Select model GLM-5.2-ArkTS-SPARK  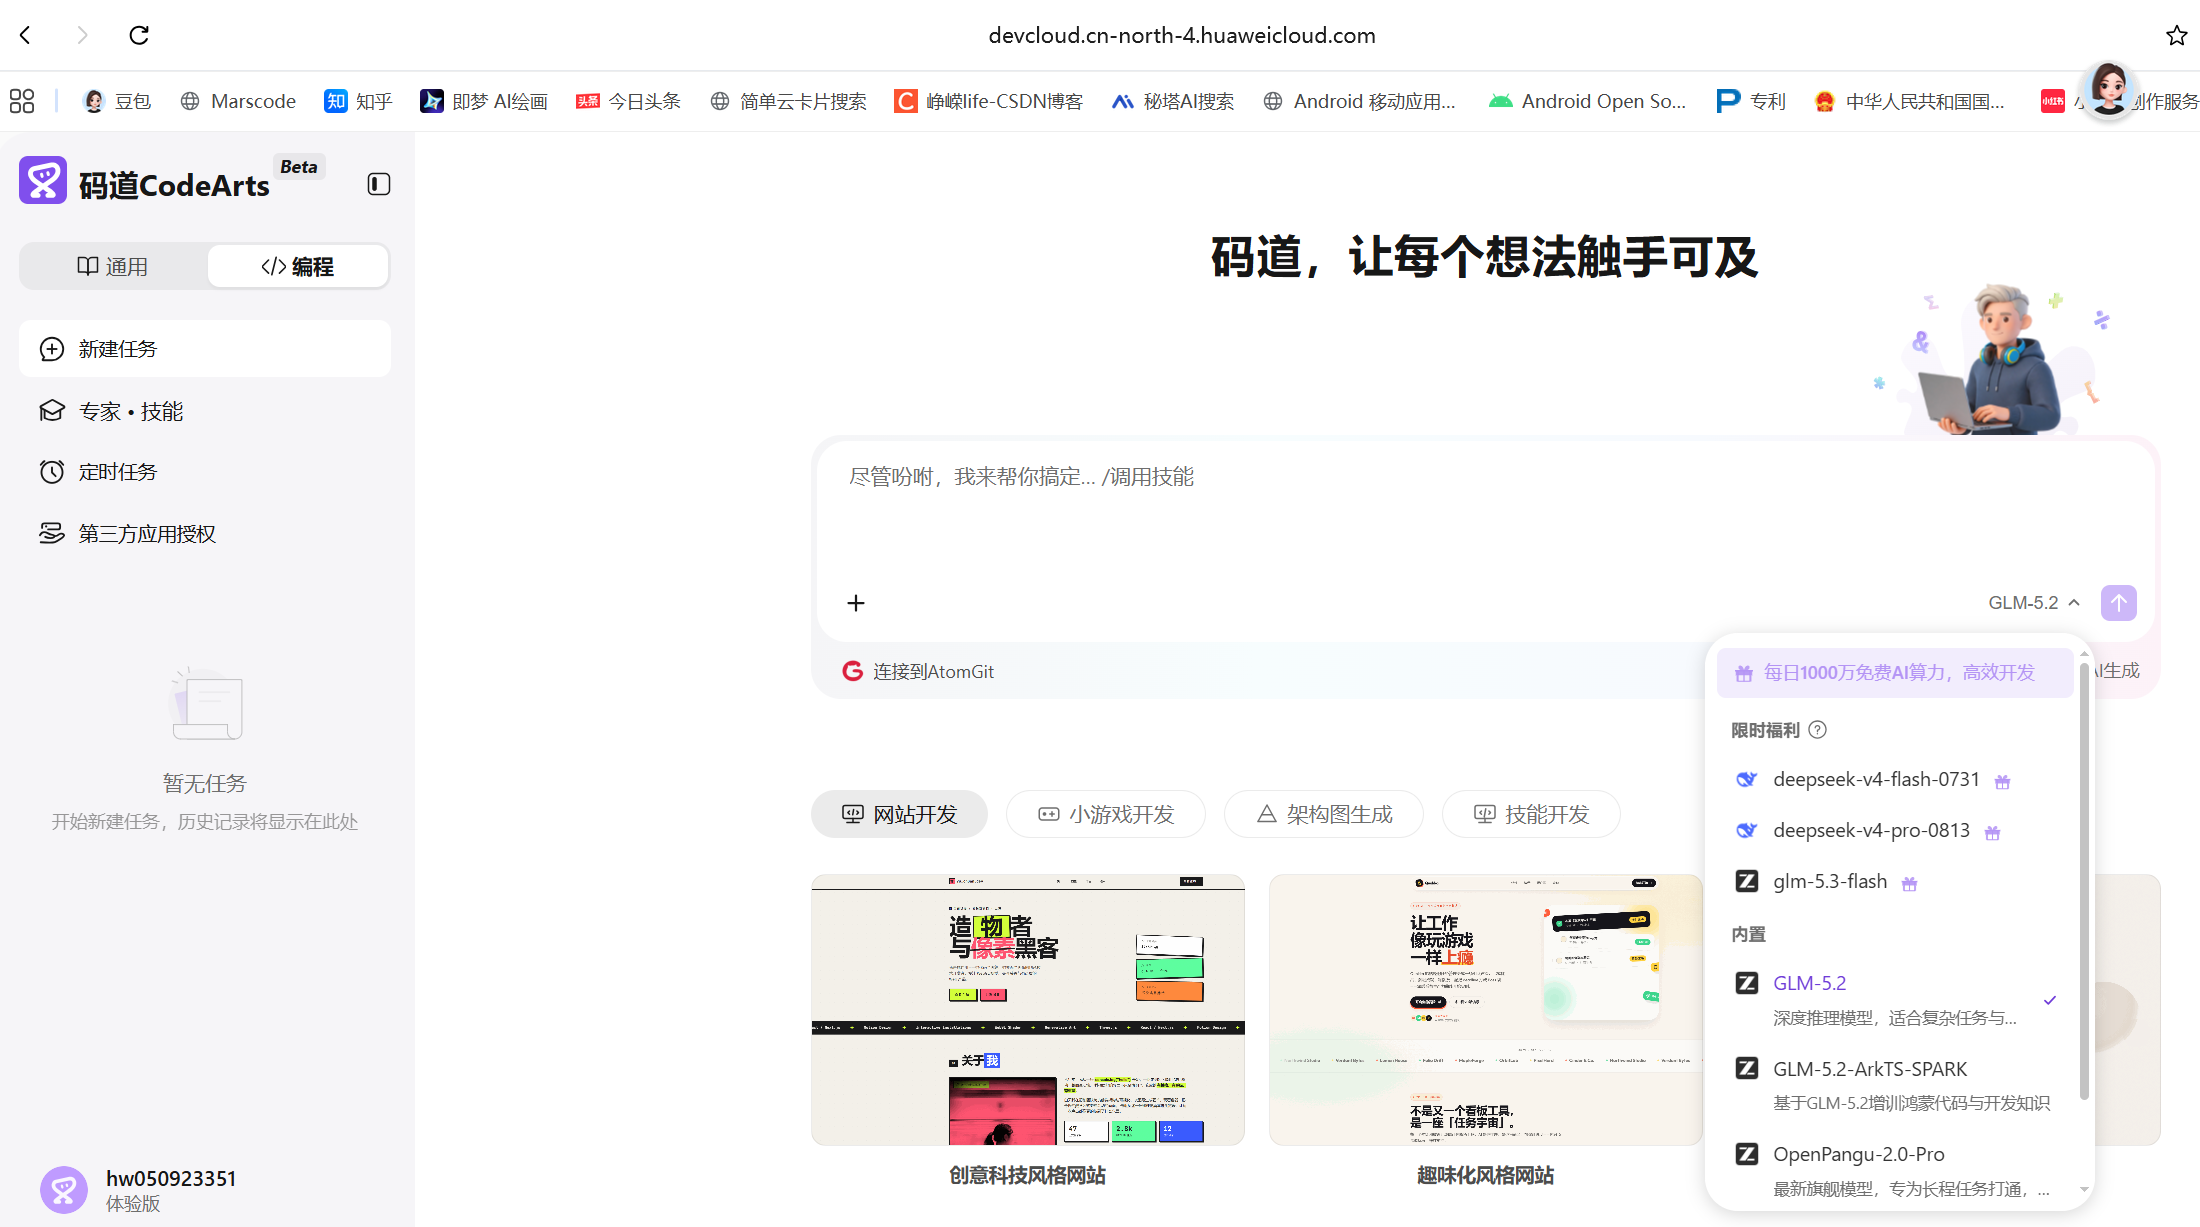click(1895, 1085)
